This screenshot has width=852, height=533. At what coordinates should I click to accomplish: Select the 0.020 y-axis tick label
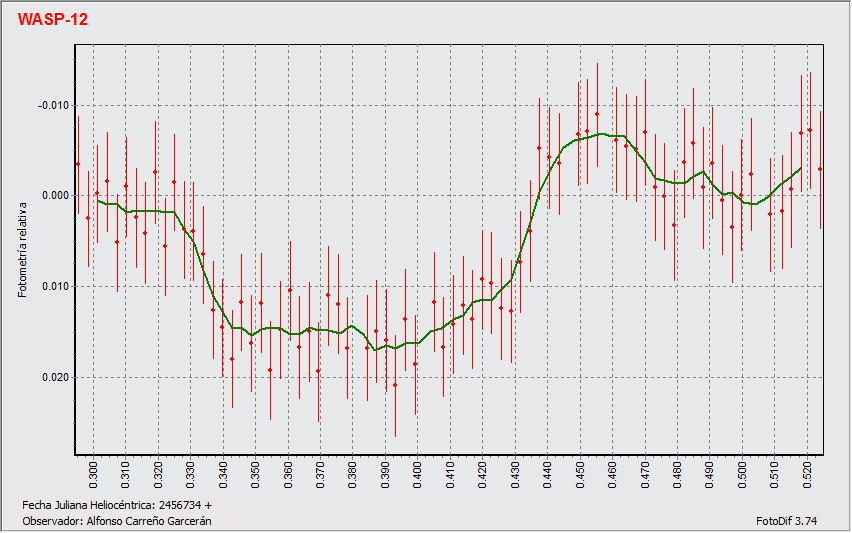(x=56, y=378)
